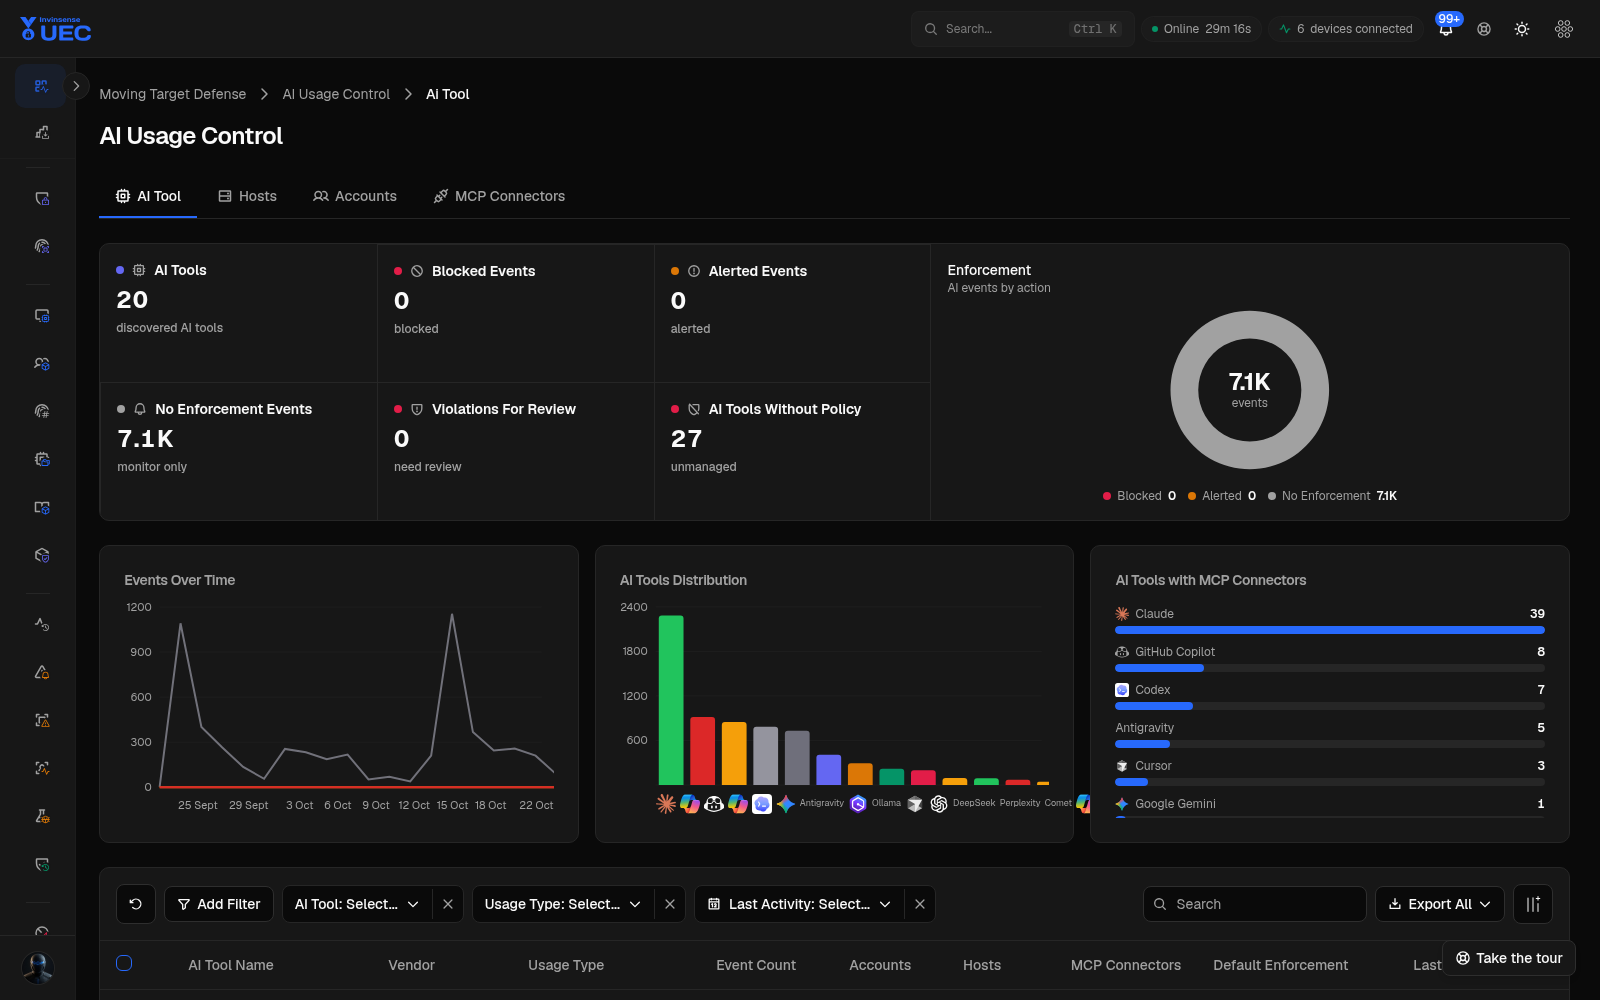Open the notifications bell icon

(x=1446, y=29)
